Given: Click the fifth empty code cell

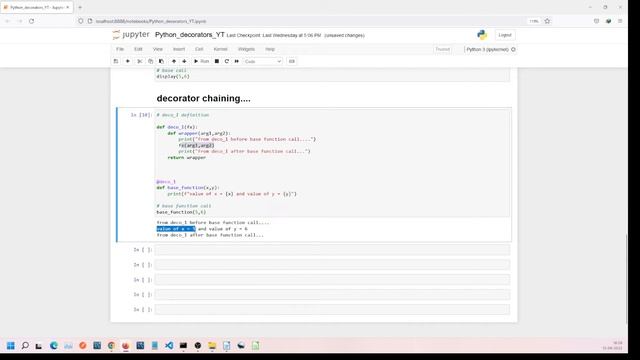Looking at the screenshot, I should (332, 309).
